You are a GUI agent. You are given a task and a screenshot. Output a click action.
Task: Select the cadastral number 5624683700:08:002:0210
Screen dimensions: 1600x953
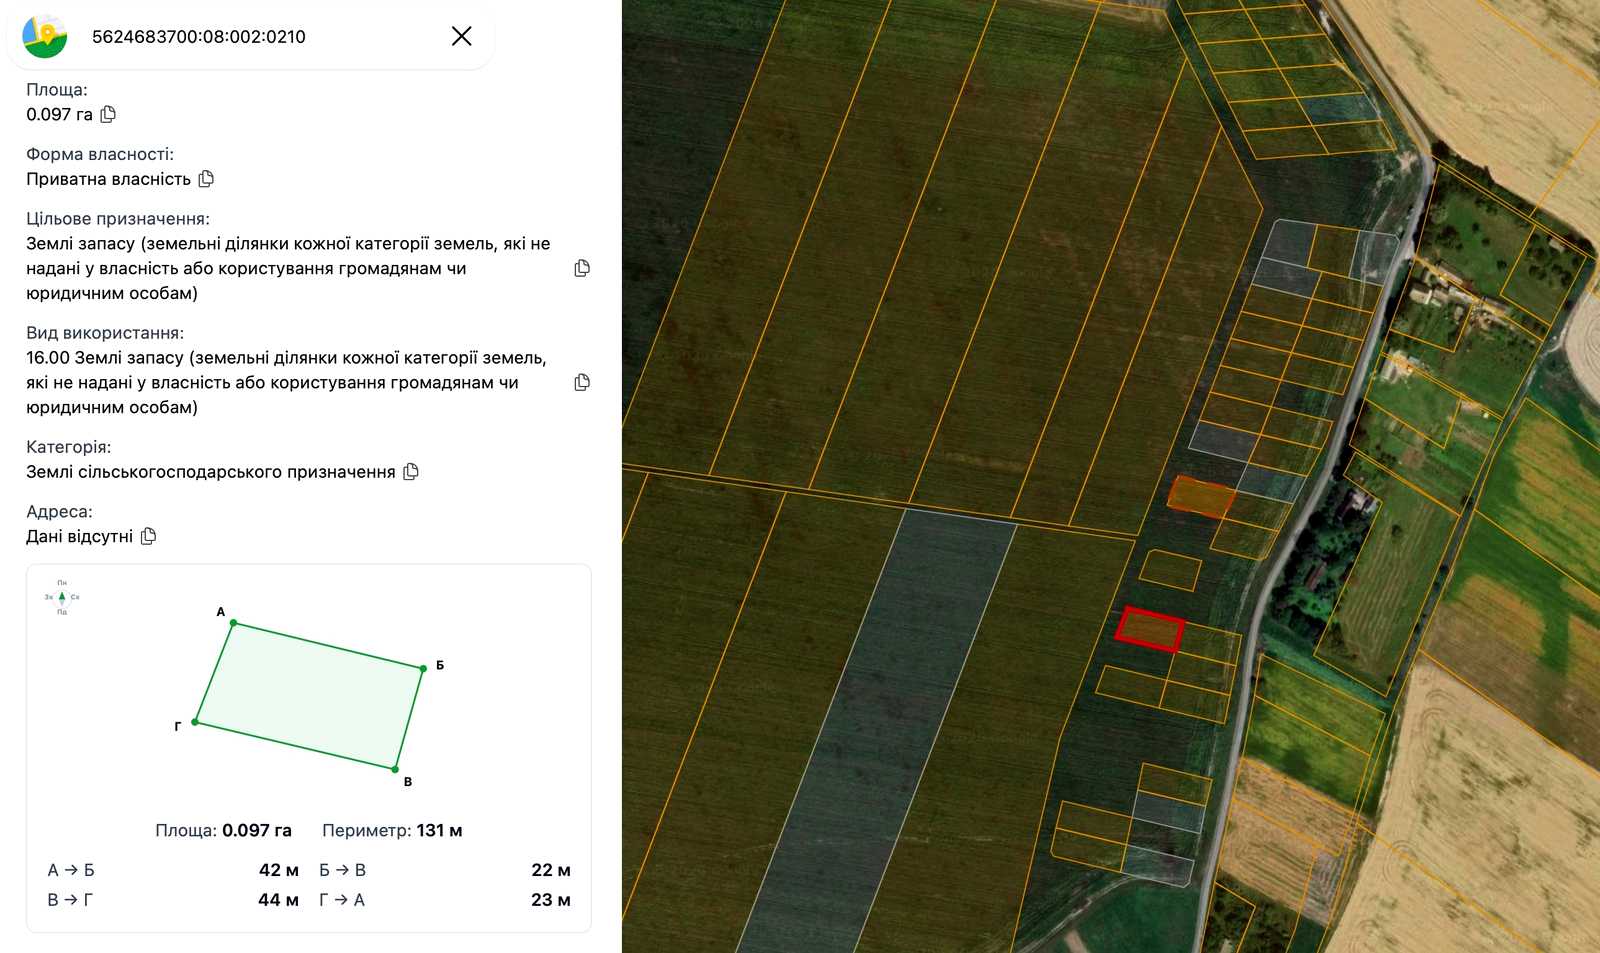point(199,37)
